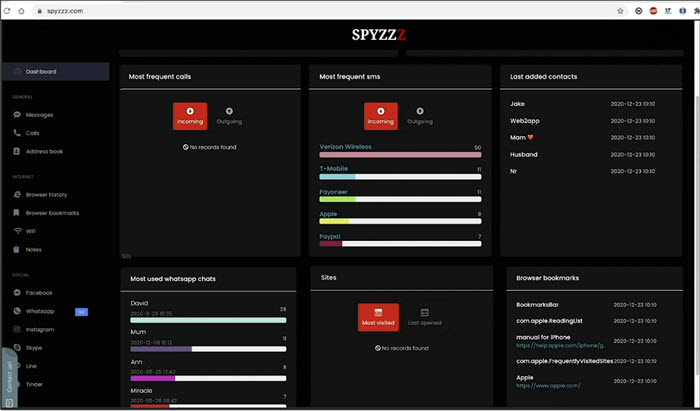Open the Tinder section
The height and width of the screenshot is (411, 700).
coord(34,384)
